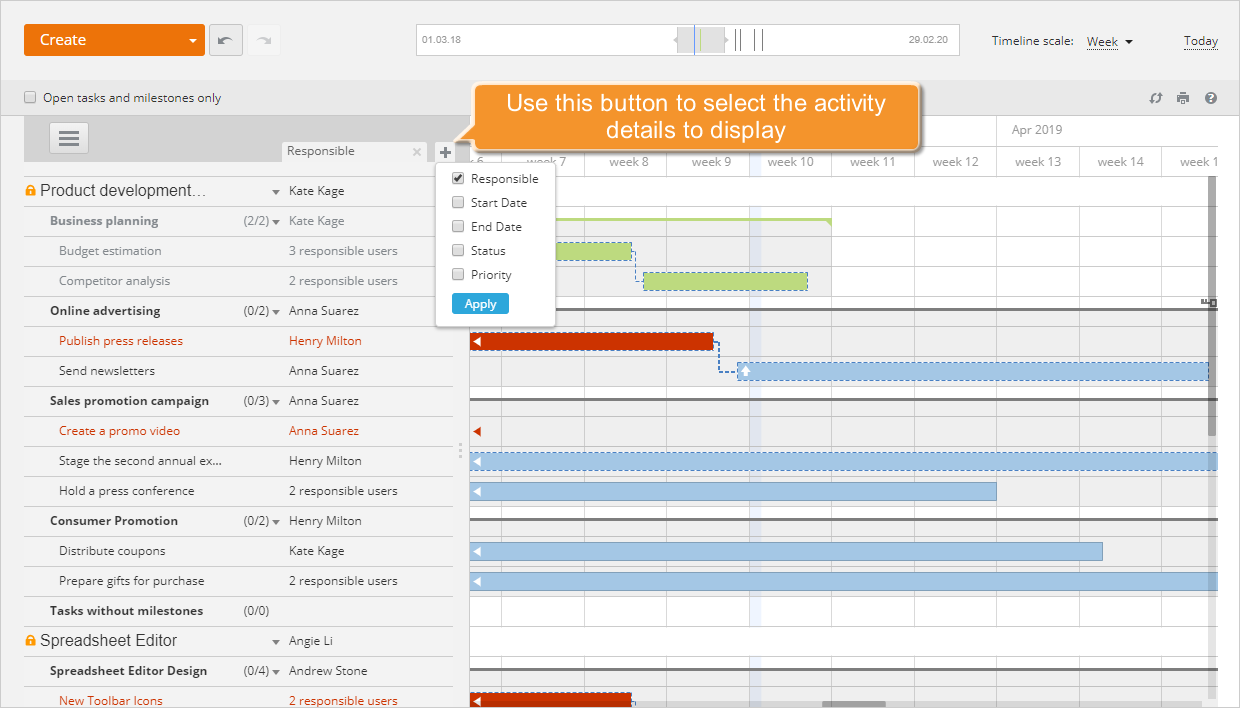This screenshot has width=1240, height=708.
Task: Enable the Start Date checkbox
Action: [457, 202]
